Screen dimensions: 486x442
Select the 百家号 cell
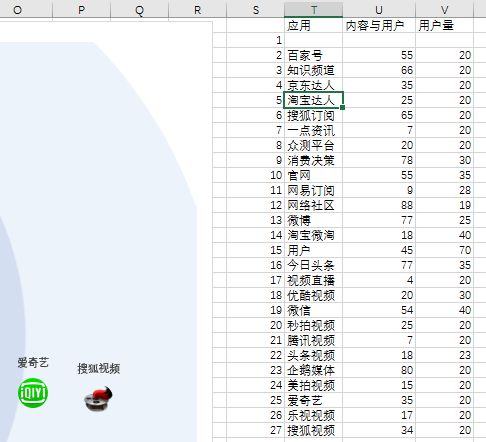click(x=314, y=55)
